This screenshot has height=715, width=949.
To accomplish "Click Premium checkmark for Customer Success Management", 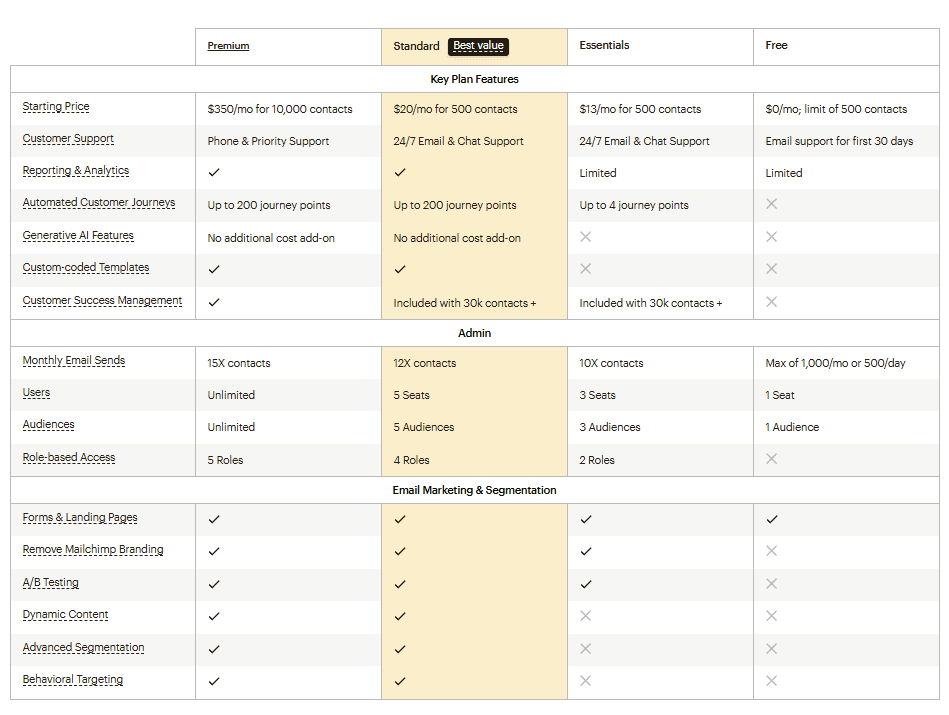I will (x=214, y=302).
